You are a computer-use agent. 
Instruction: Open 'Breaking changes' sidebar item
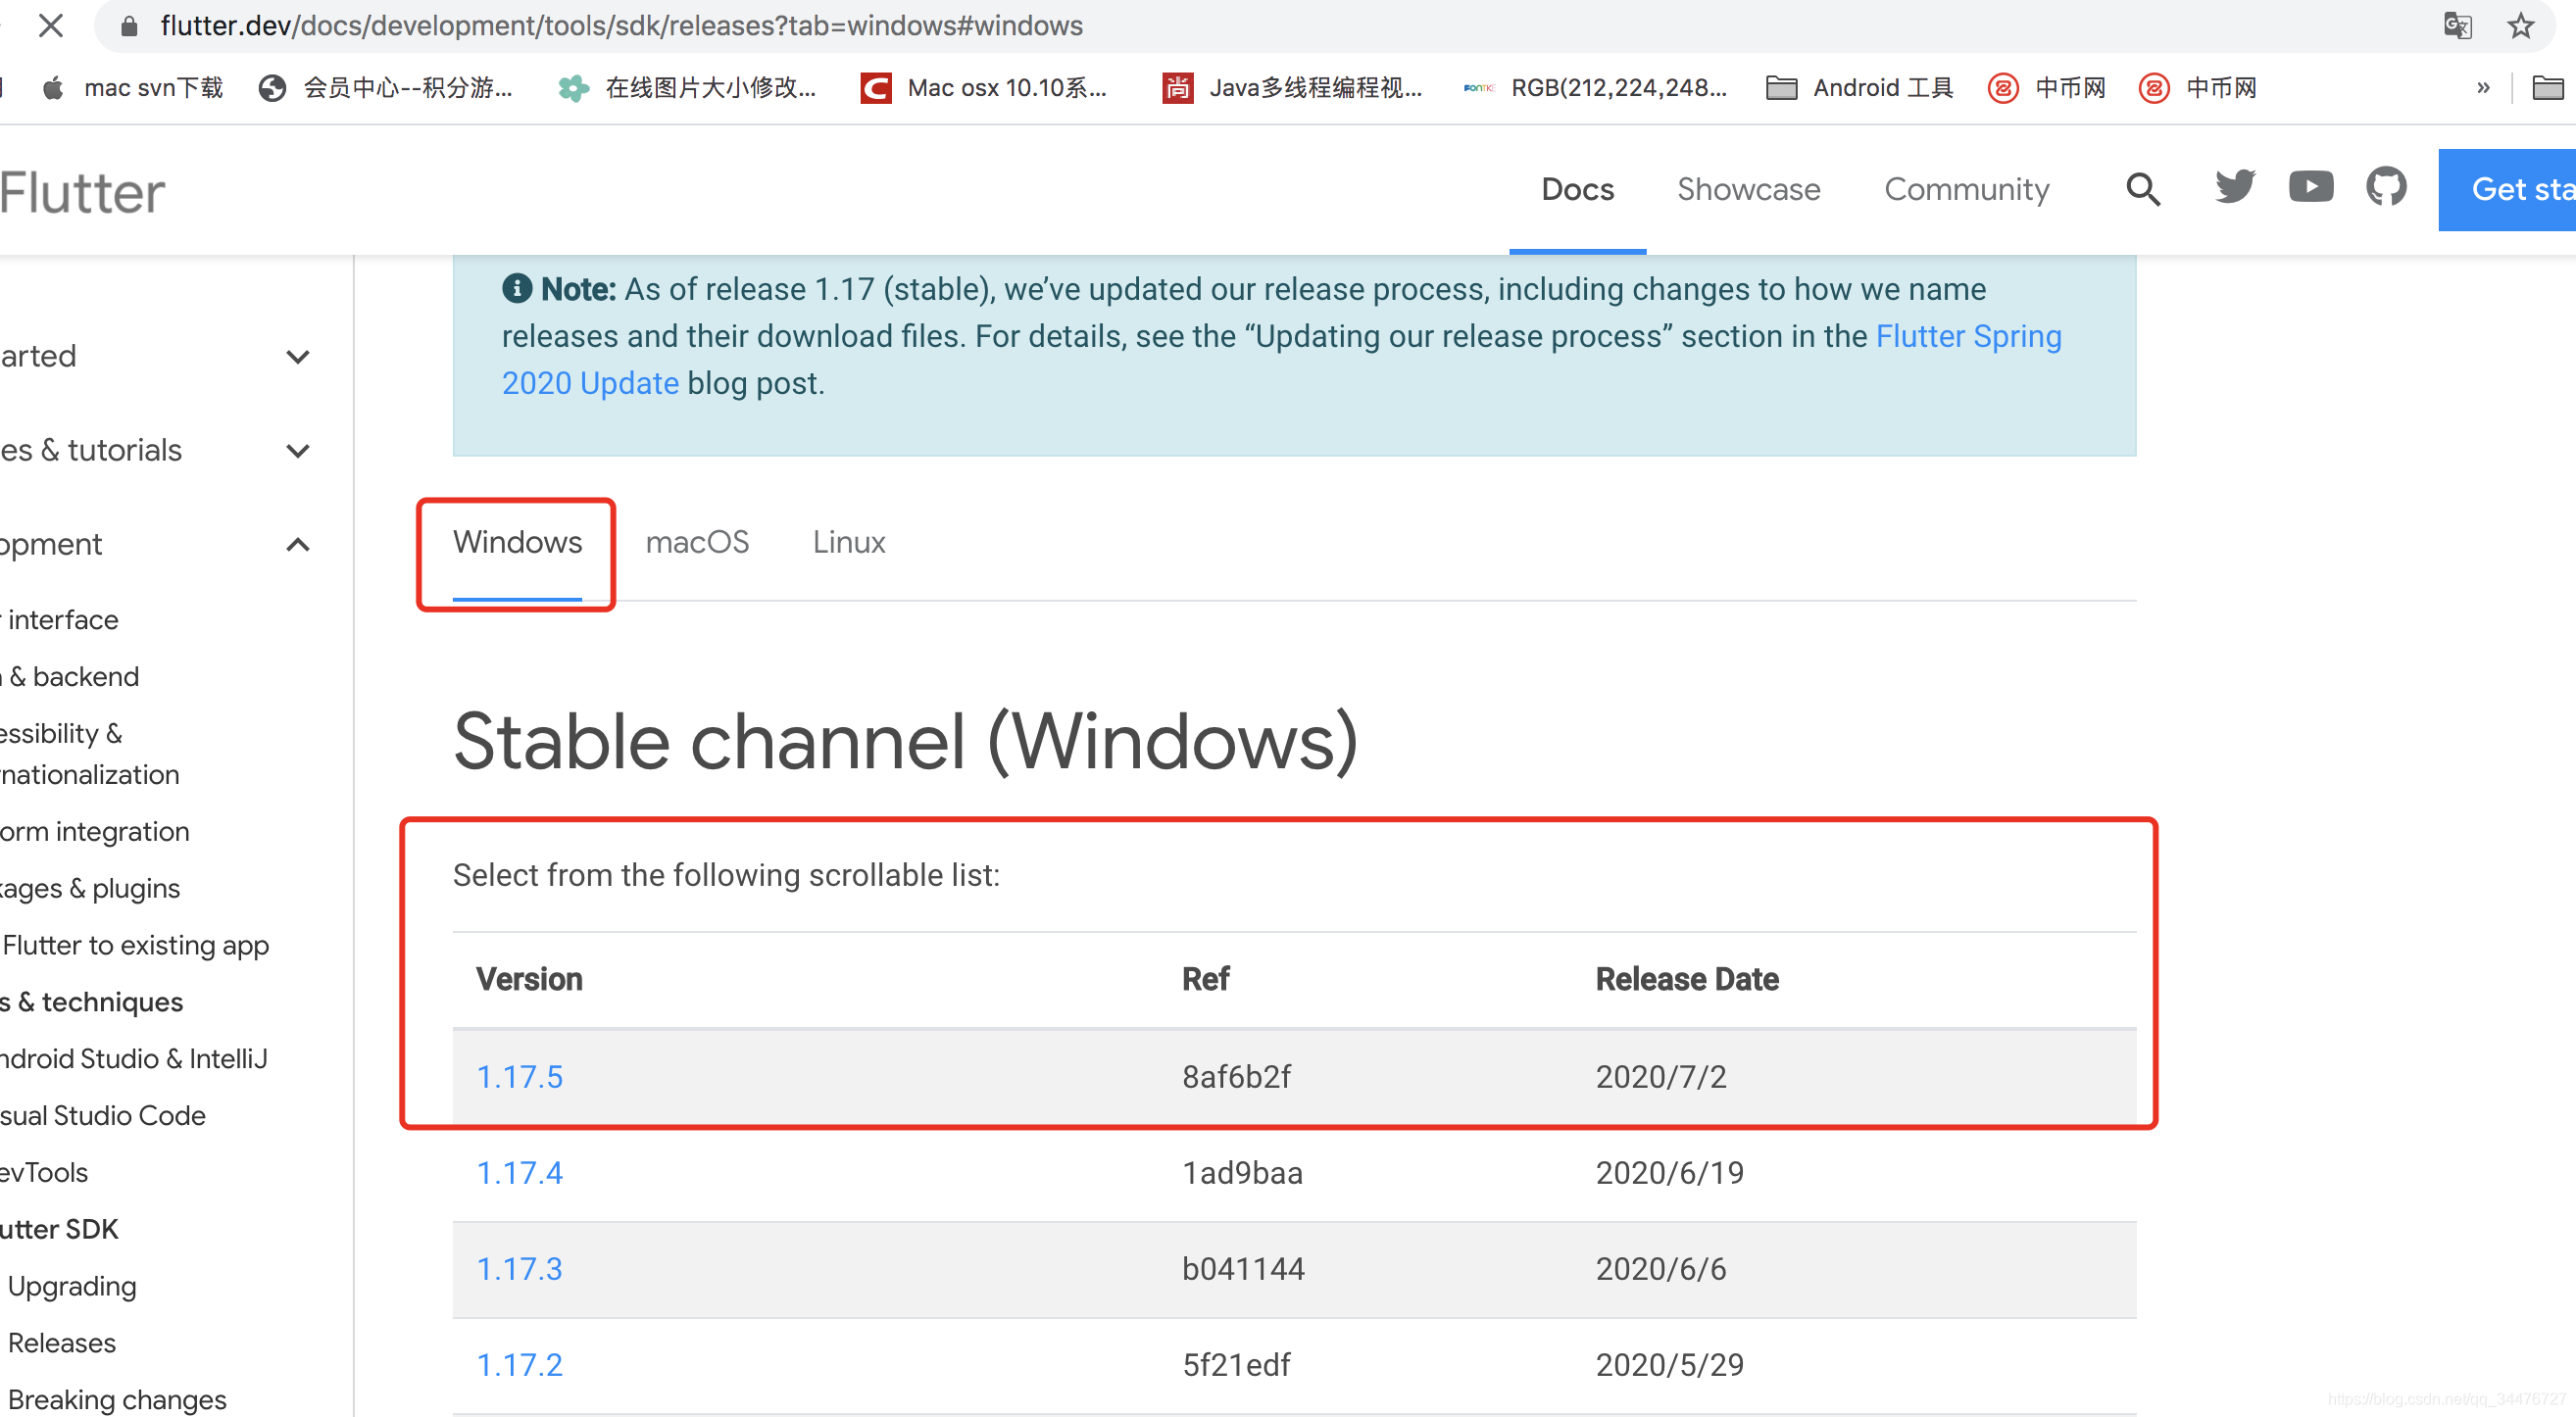coord(117,1400)
